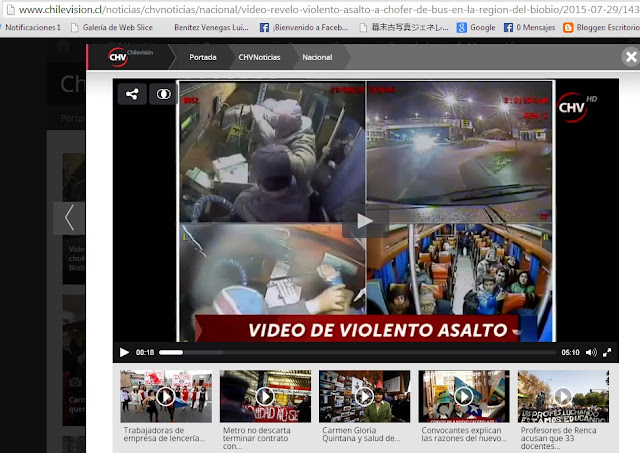Open the Benitez Venegas Lui... bookmark

pyautogui.click(x=211, y=27)
